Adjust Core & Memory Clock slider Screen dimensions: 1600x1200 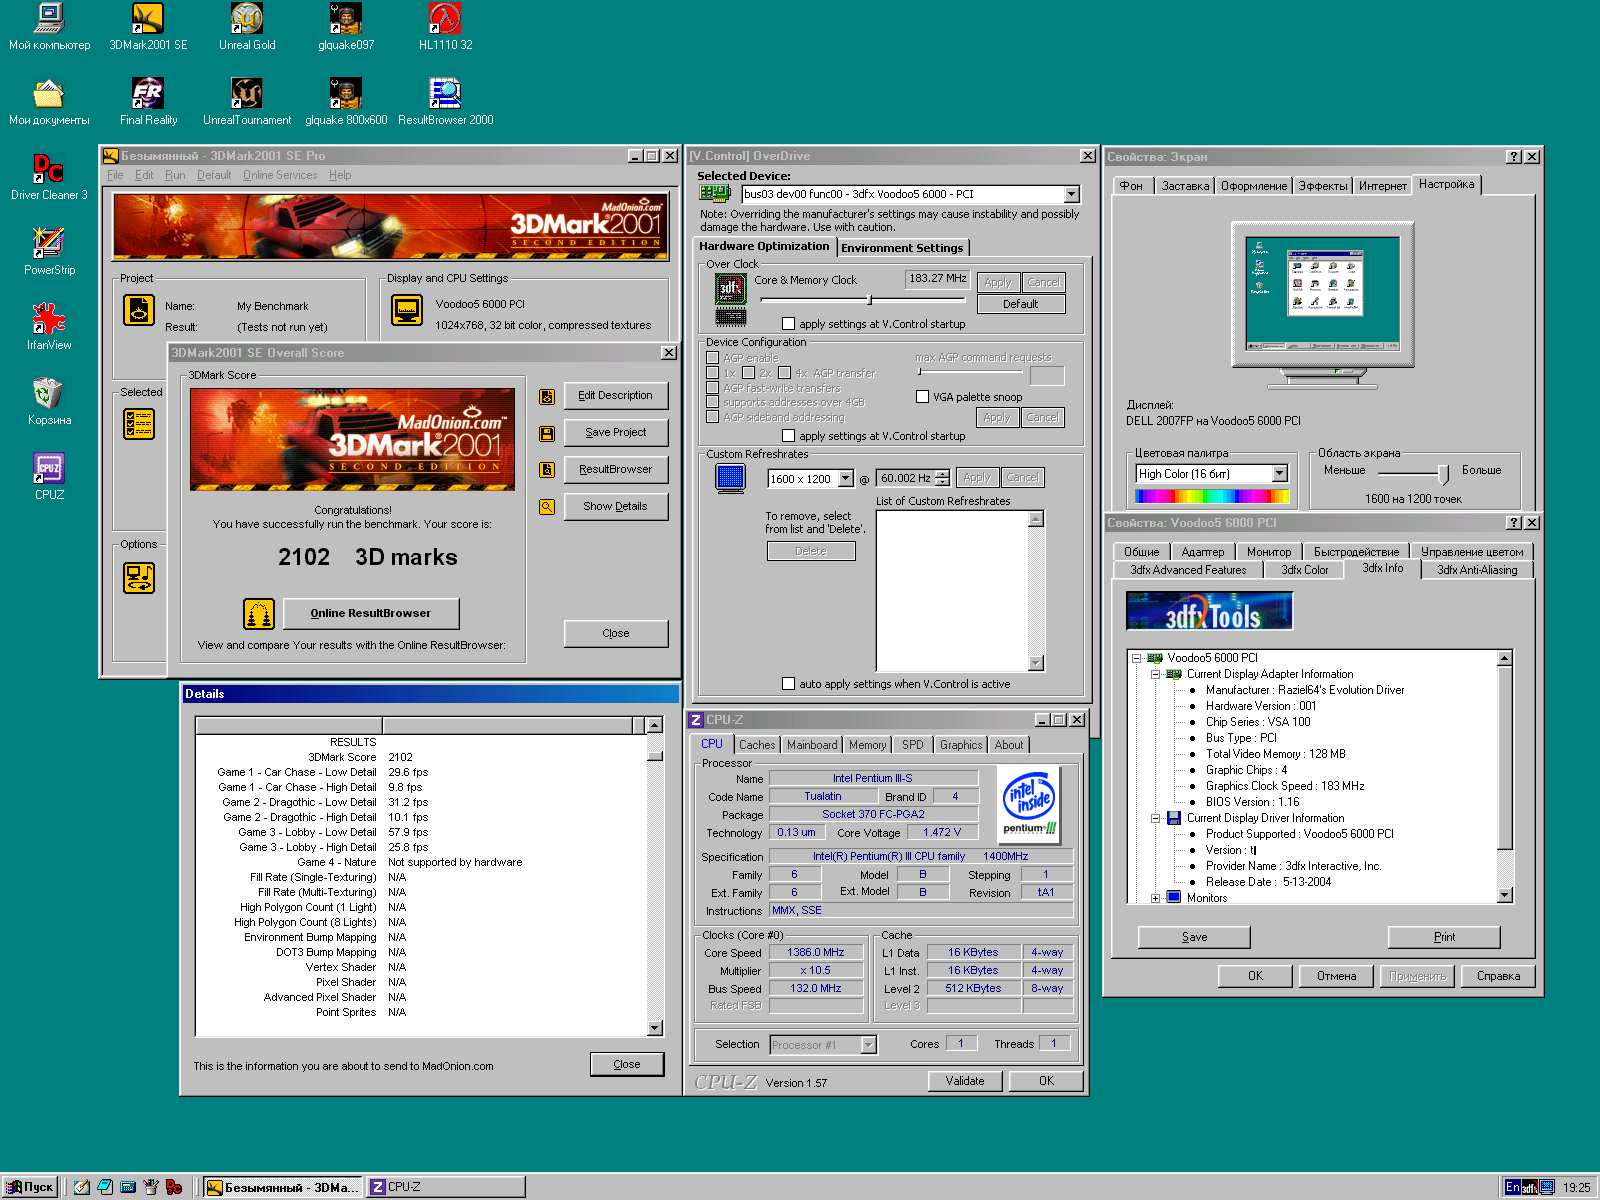click(x=869, y=299)
